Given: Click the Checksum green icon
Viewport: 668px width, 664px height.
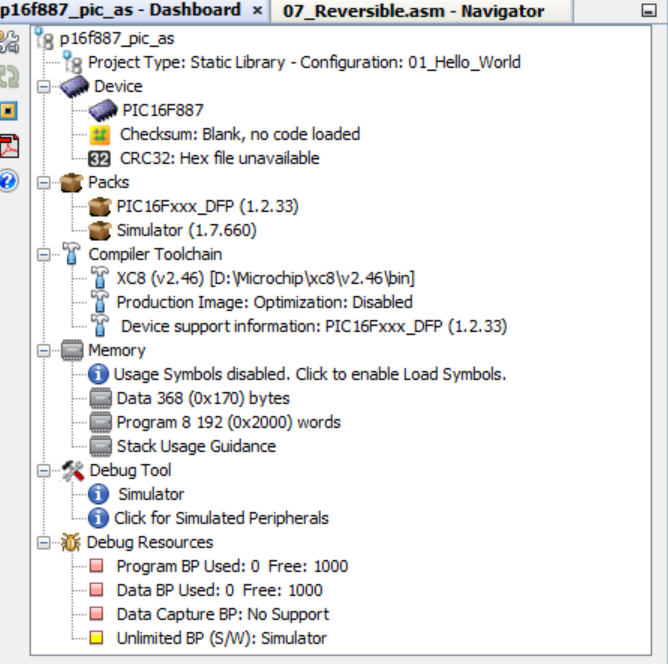Looking at the screenshot, I should click(x=101, y=134).
